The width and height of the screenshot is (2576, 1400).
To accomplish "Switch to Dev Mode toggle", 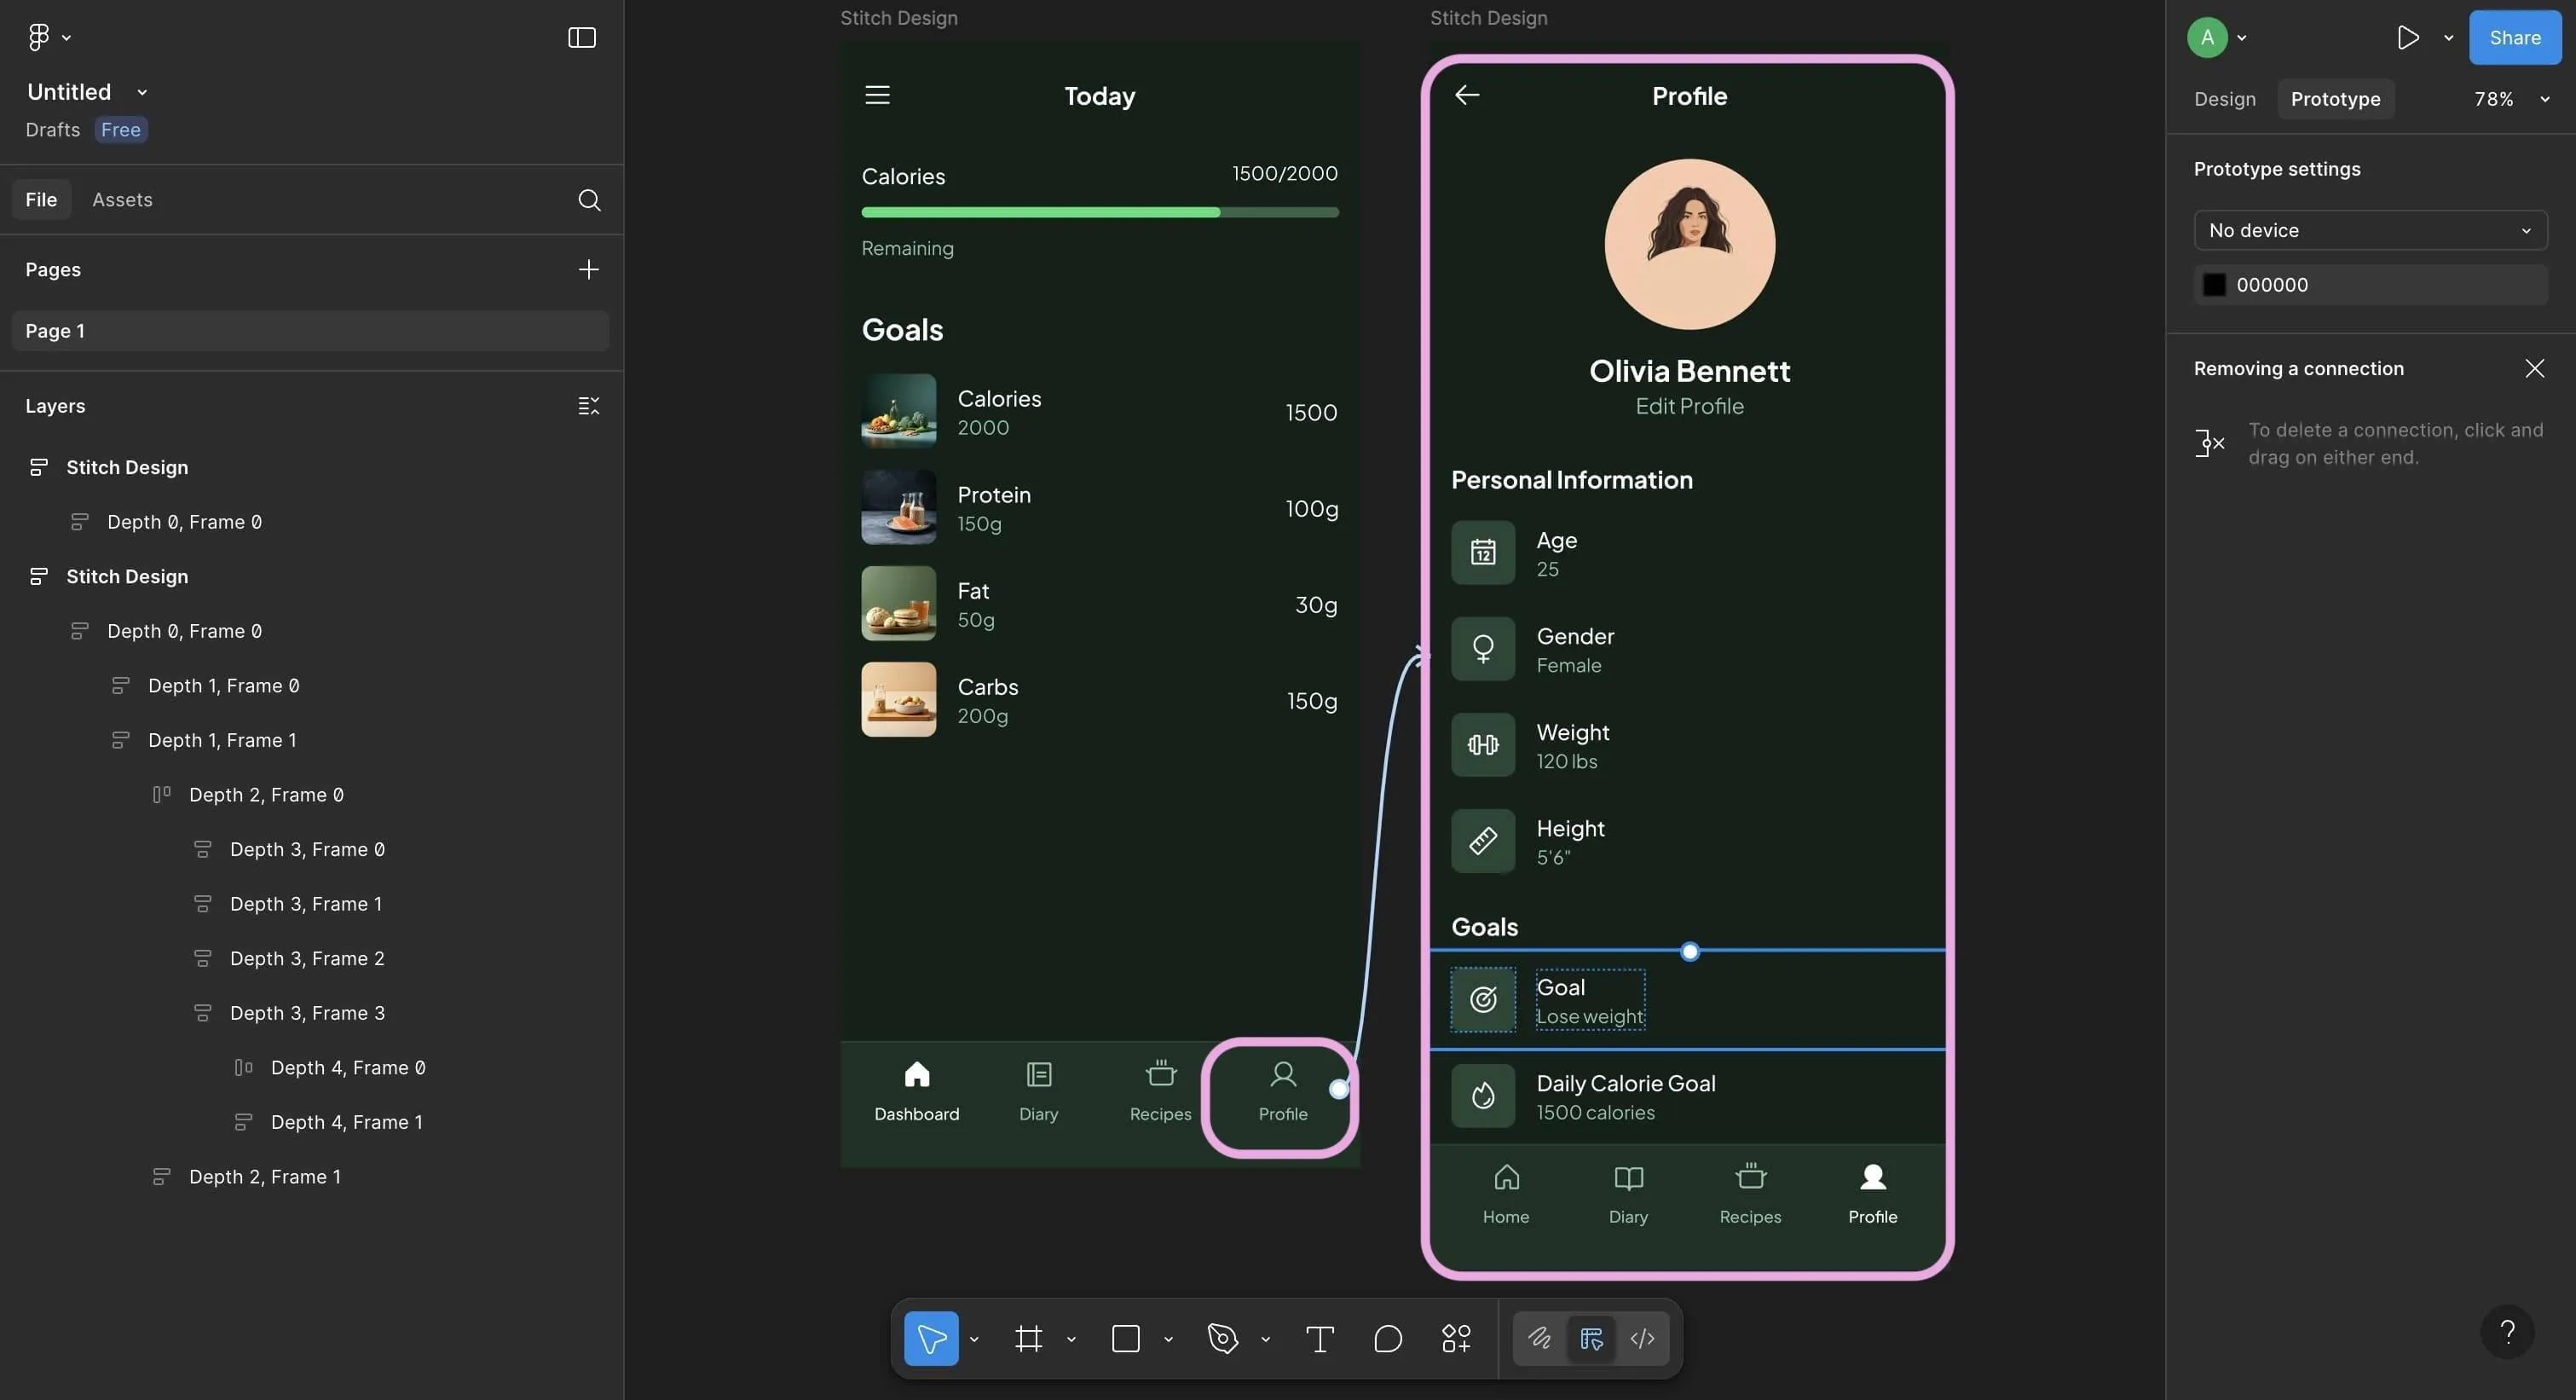I will (1642, 1338).
